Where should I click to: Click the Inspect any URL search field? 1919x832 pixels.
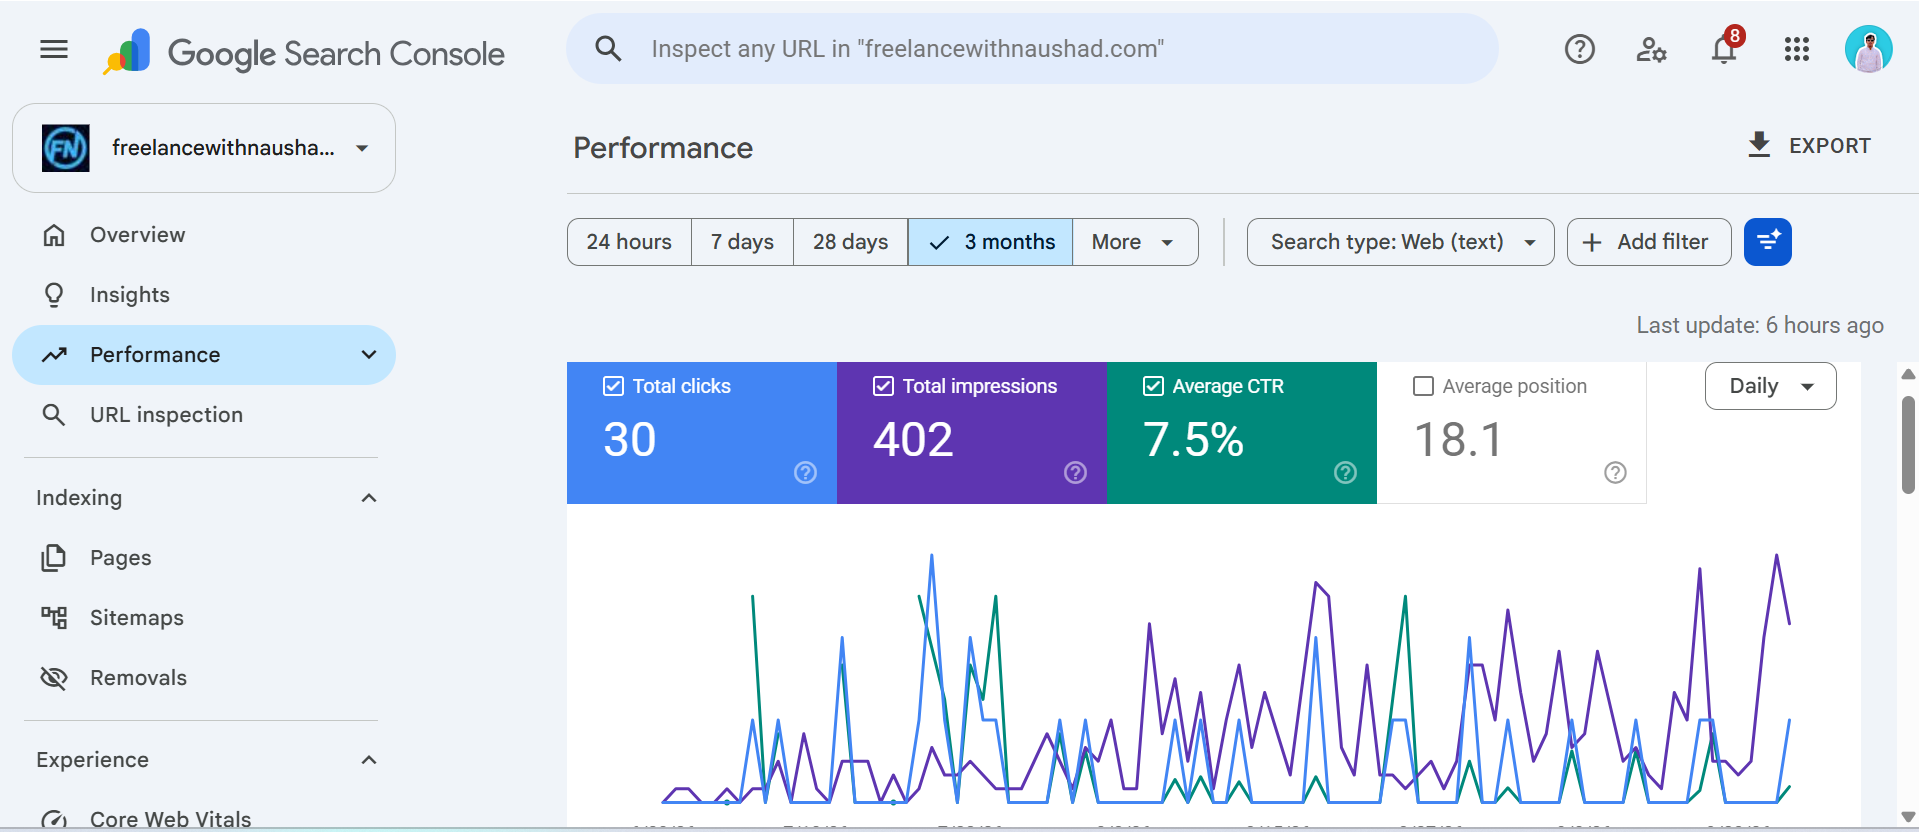click(1032, 48)
